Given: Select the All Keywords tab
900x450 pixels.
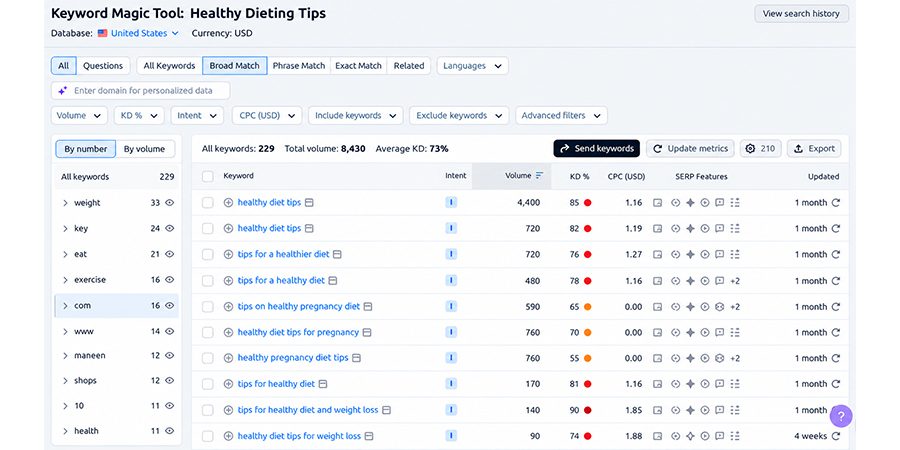Looking at the screenshot, I should pyautogui.click(x=169, y=65).
